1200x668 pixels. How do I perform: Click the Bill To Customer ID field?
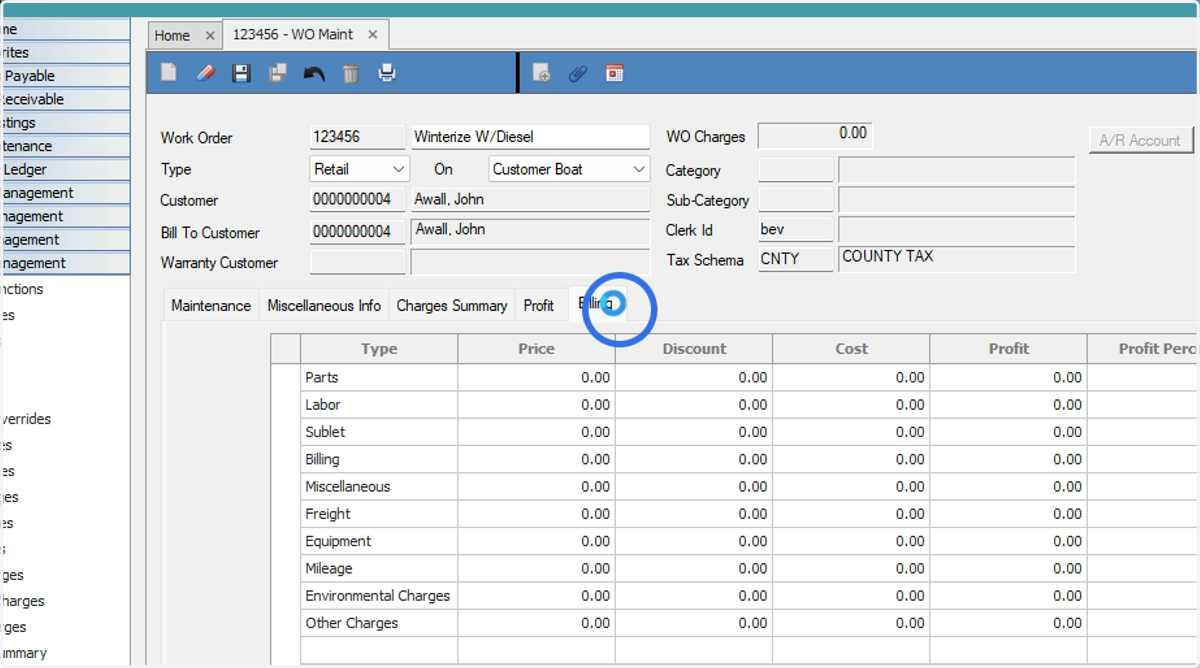click(357, 231)
